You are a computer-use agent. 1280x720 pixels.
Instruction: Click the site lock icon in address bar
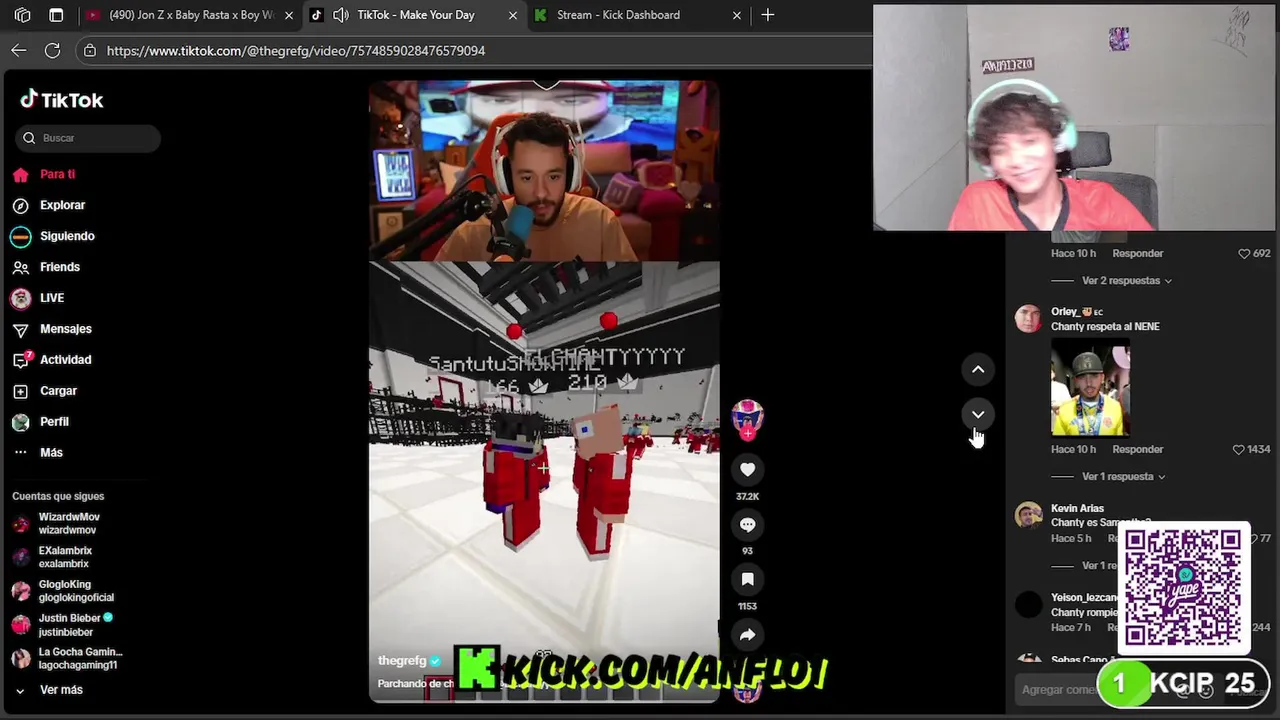(x=90, y=50)
